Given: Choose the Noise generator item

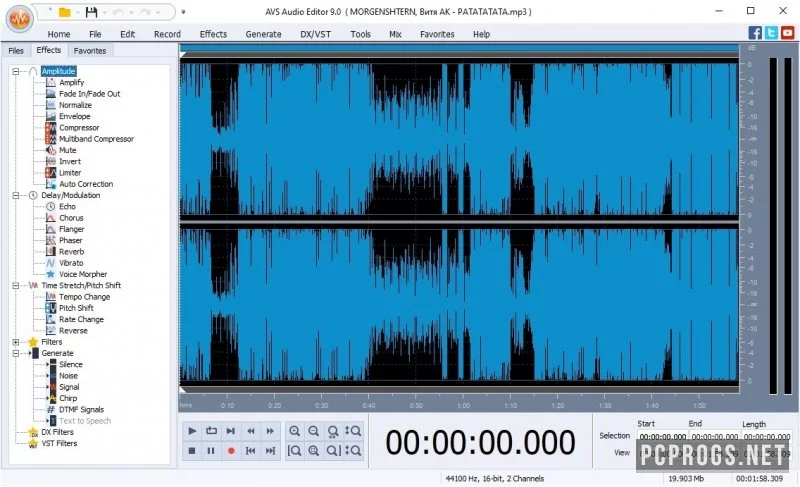Looking at the screenshot, I should pyautogui.click(x=68, y=375).
